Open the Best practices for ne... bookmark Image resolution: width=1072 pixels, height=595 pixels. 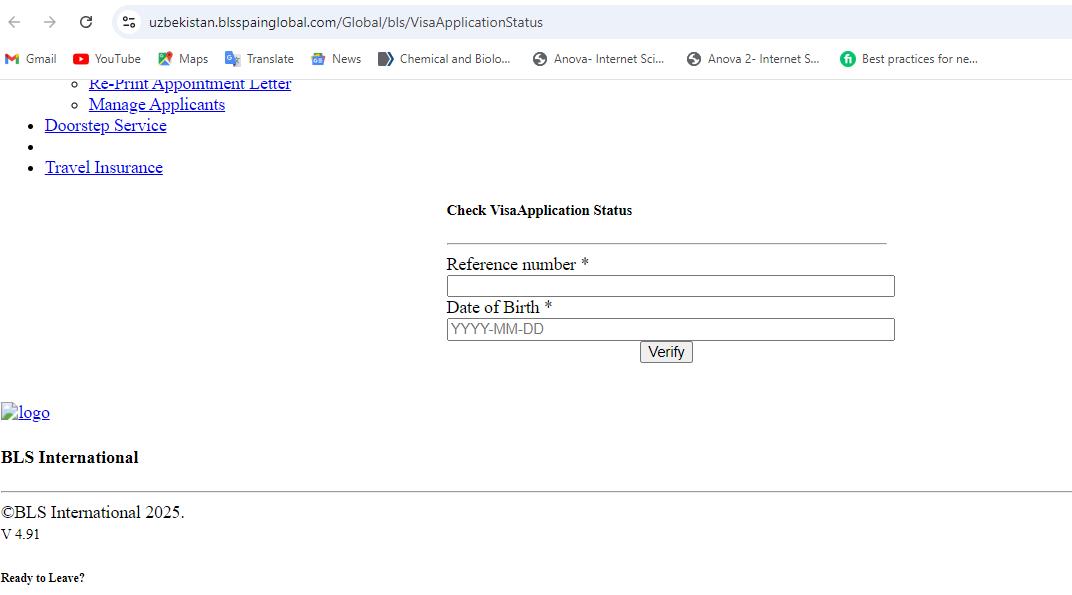tap(908, 58)
